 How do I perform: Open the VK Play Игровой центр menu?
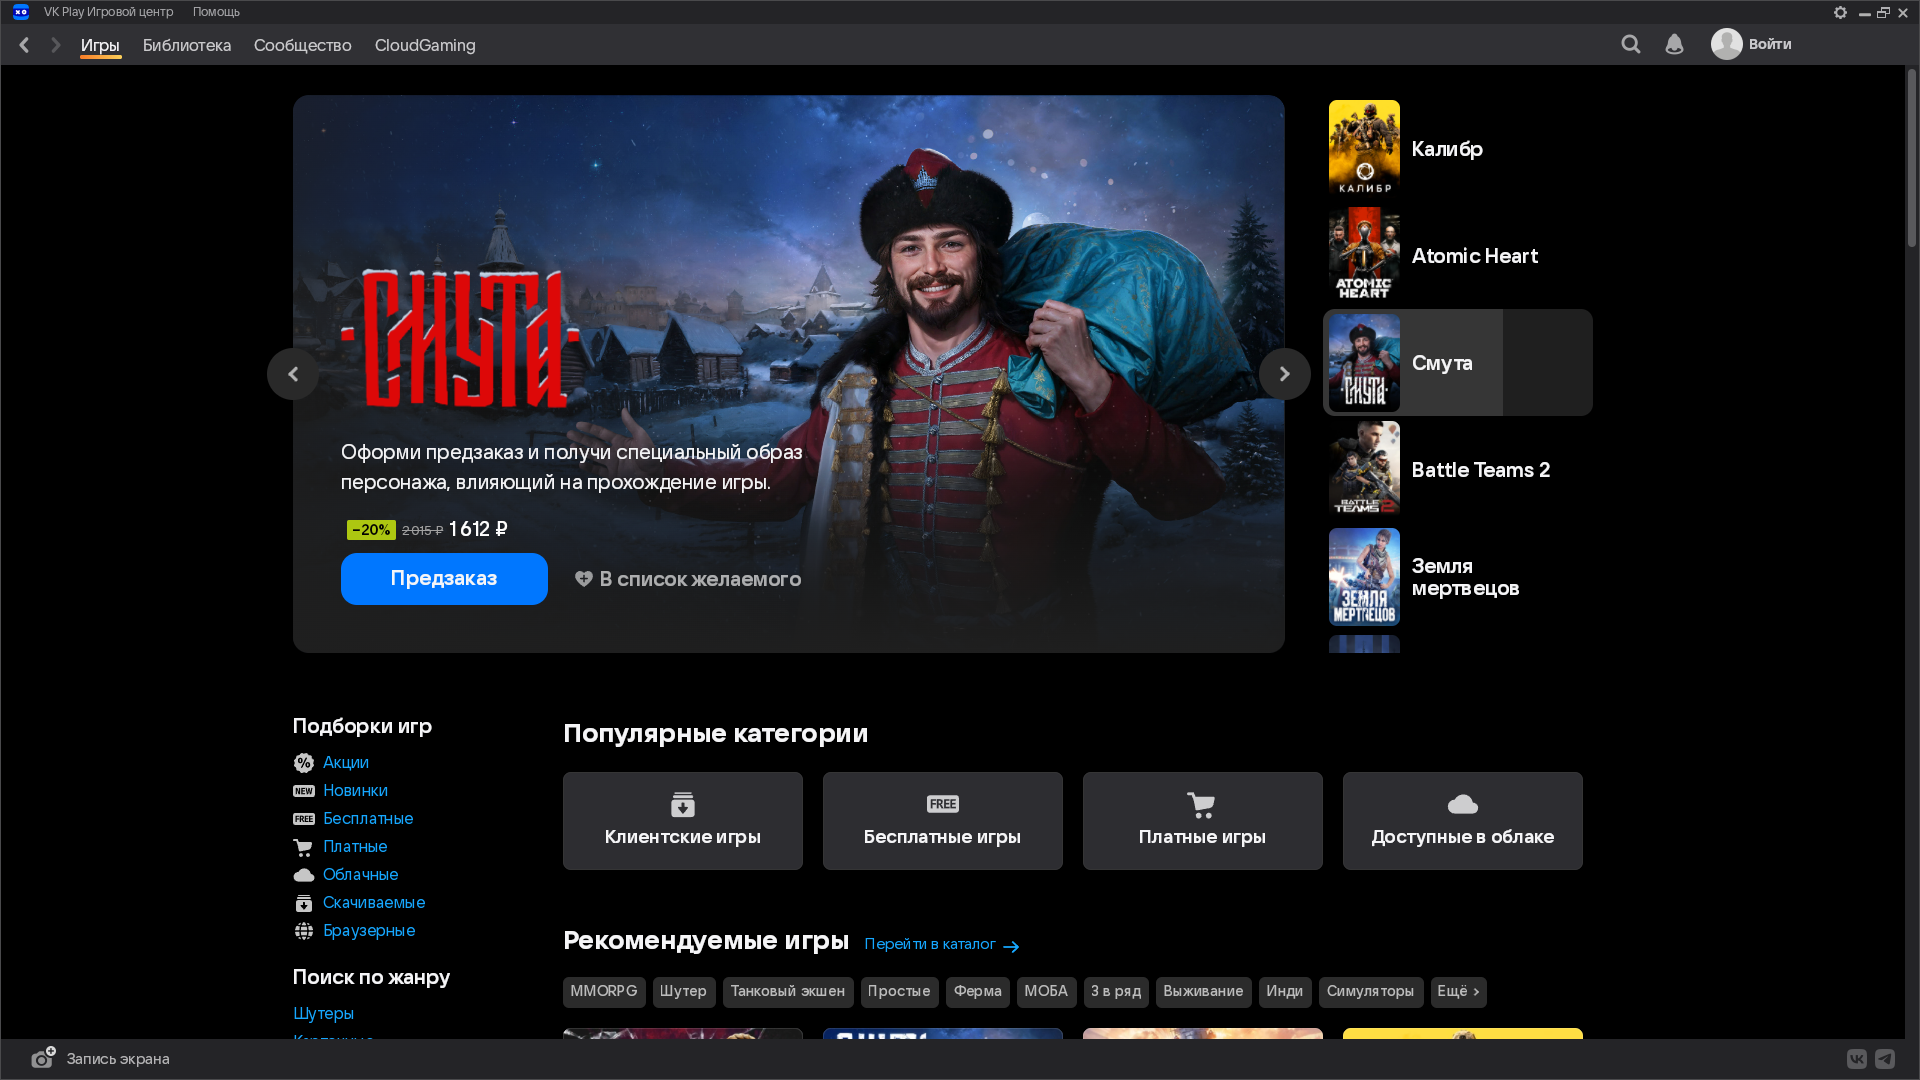point(108,12)
